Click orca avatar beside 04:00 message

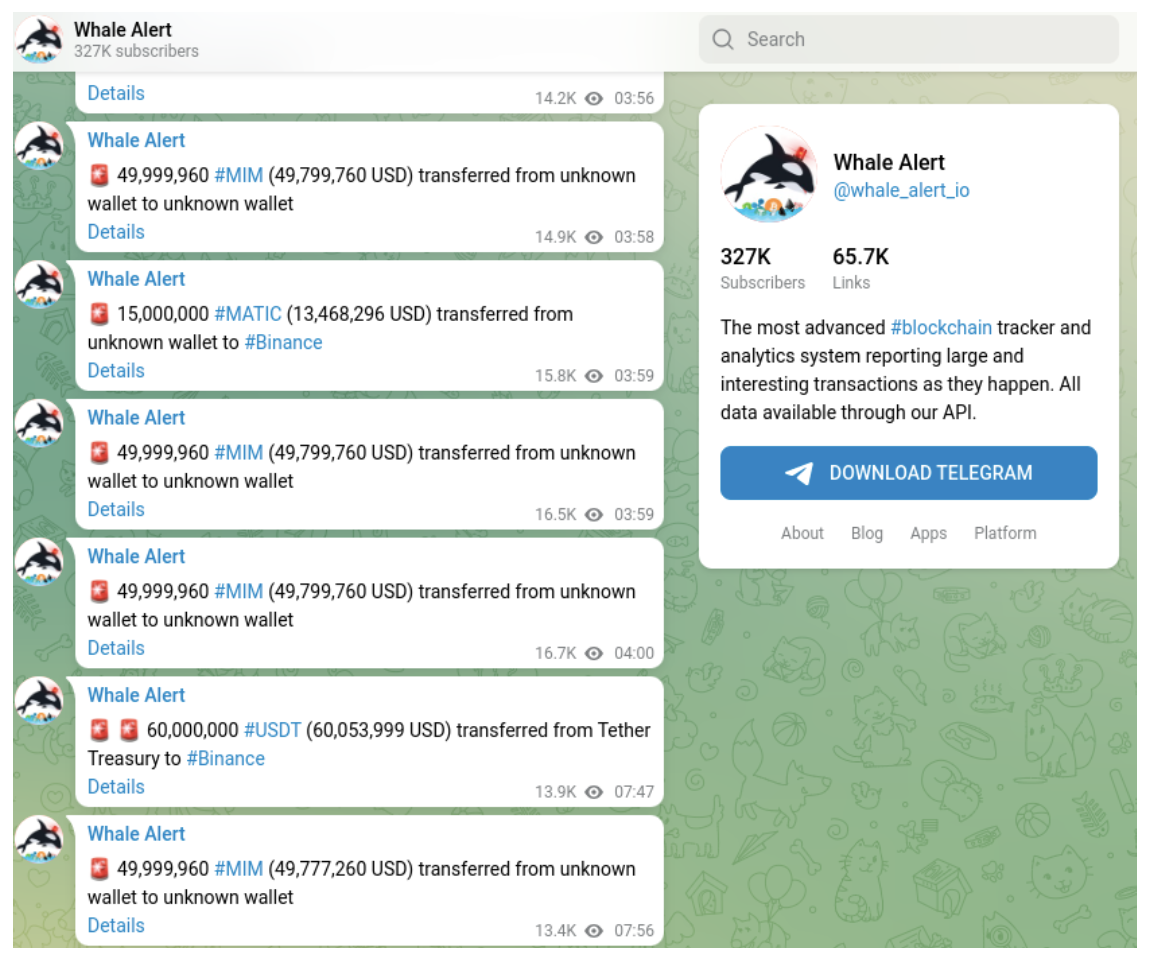click(40, 562)
